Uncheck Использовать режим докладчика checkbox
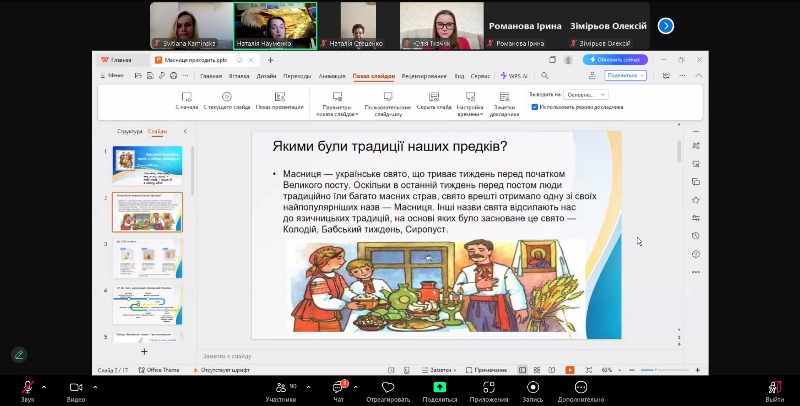The height and width of the screenshot is (406, 800). pos(535,106)
